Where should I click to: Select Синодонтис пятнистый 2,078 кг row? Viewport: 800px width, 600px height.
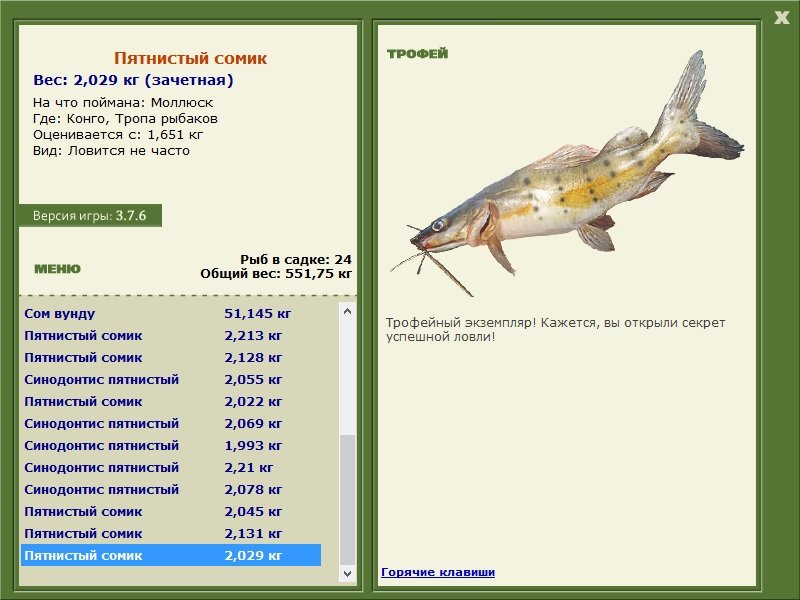(171, 489)
